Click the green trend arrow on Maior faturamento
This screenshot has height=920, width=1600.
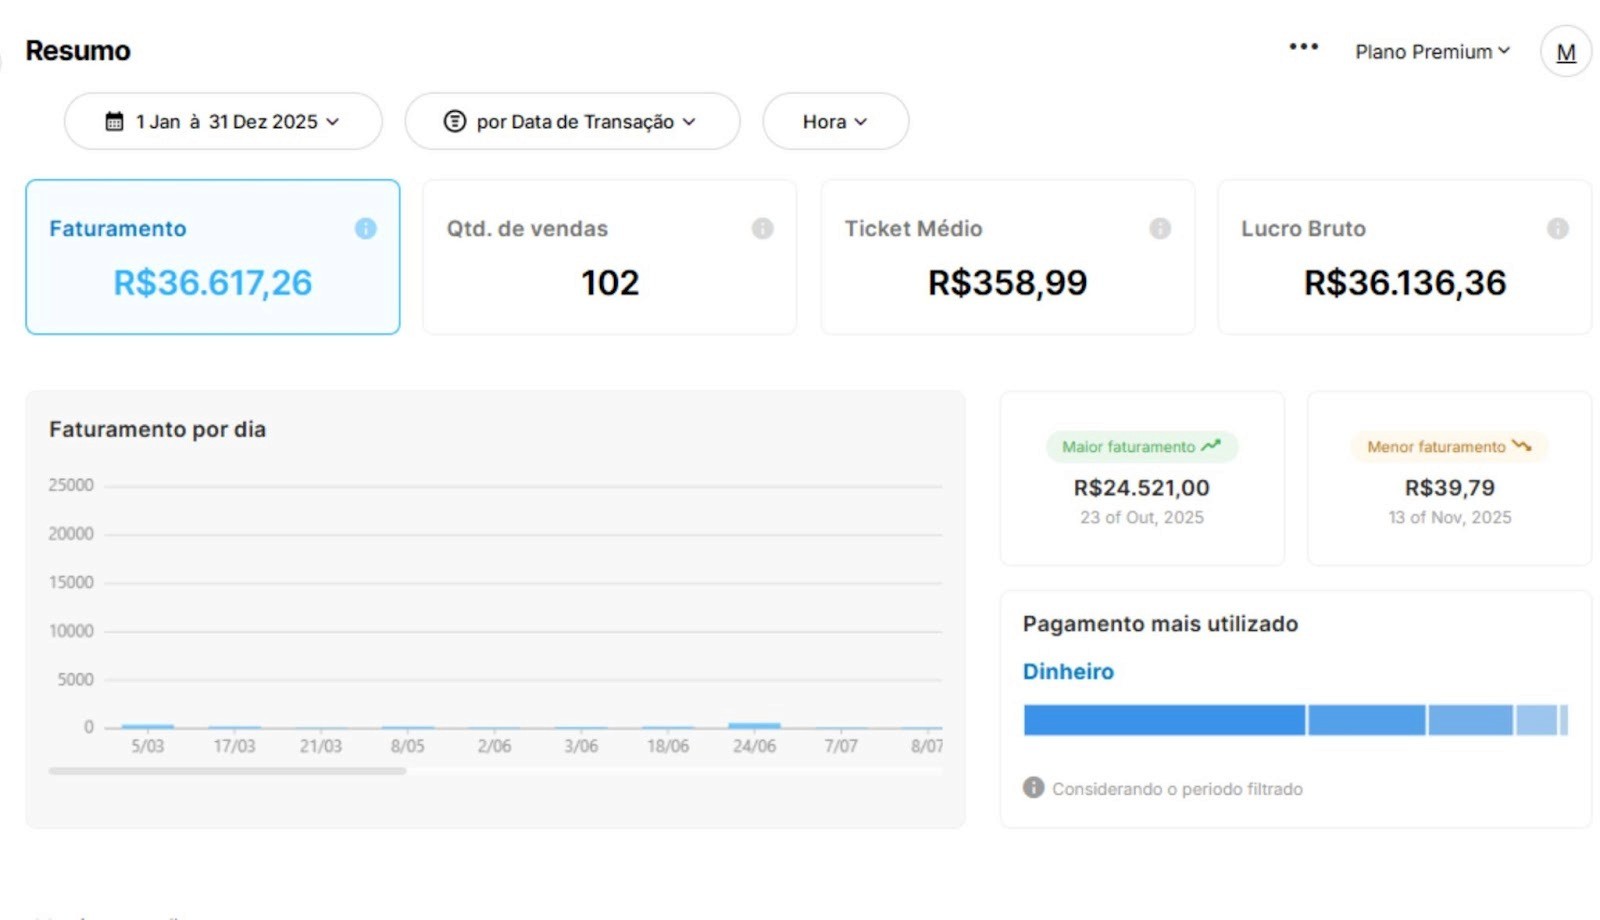1213,446
